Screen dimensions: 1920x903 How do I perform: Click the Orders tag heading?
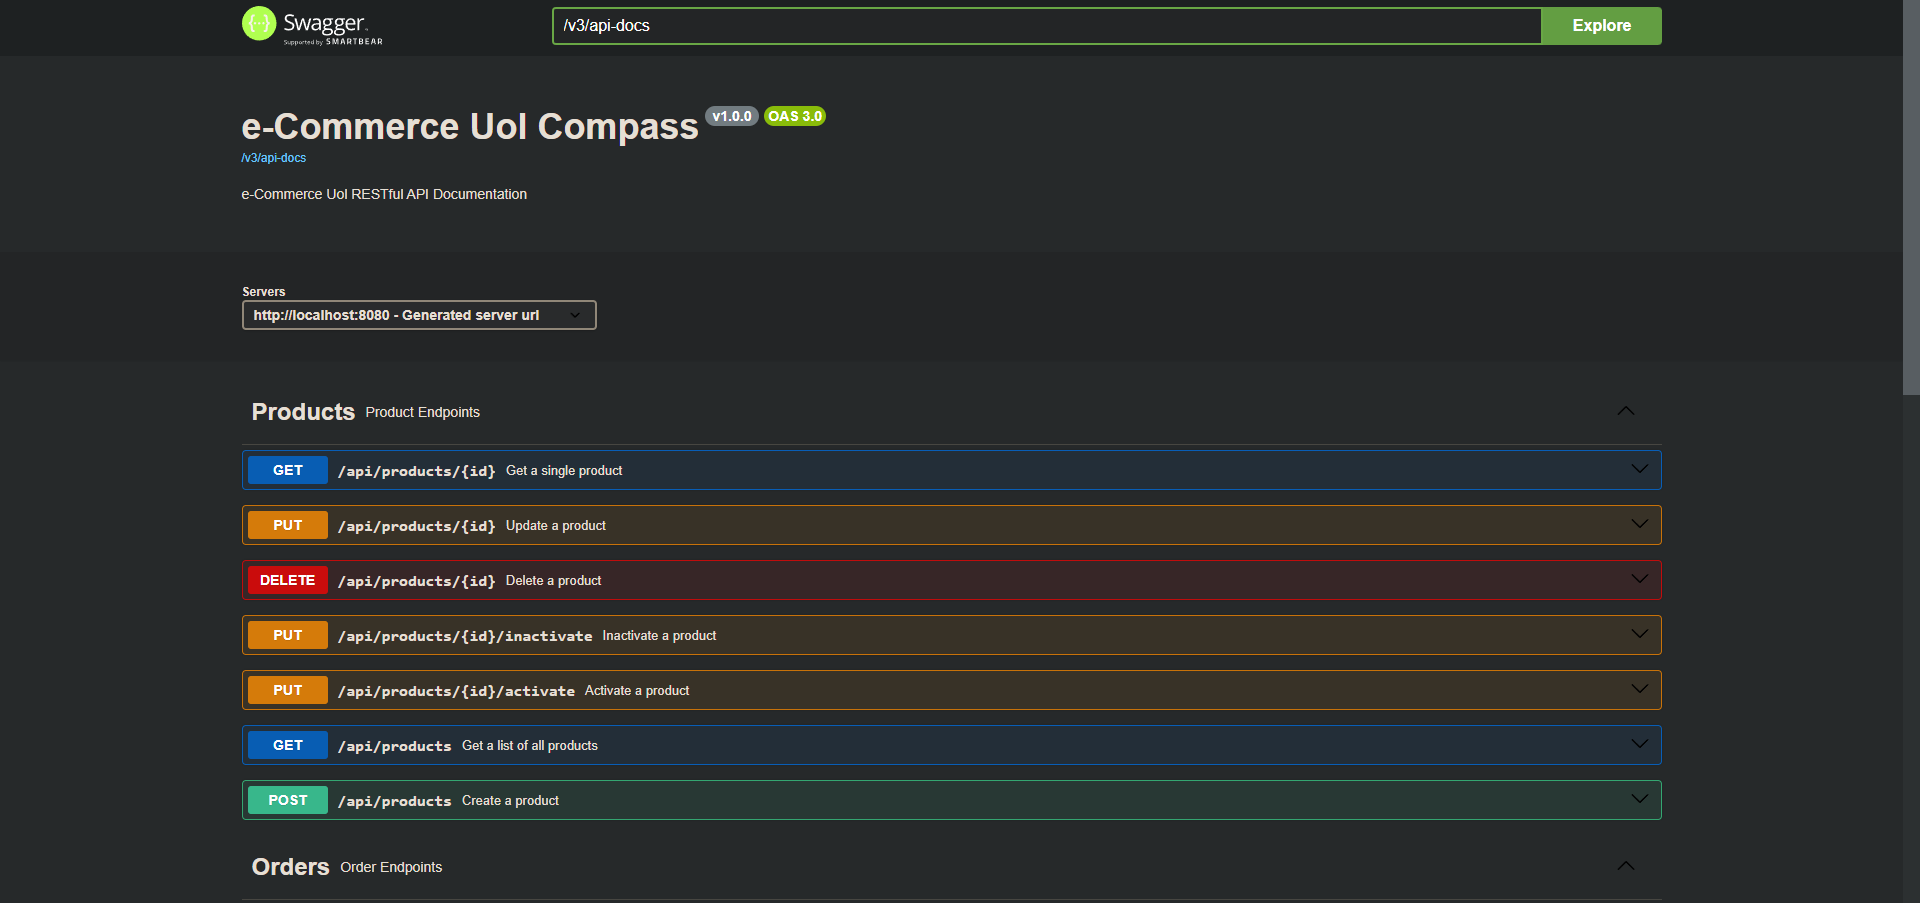(290, 867)
